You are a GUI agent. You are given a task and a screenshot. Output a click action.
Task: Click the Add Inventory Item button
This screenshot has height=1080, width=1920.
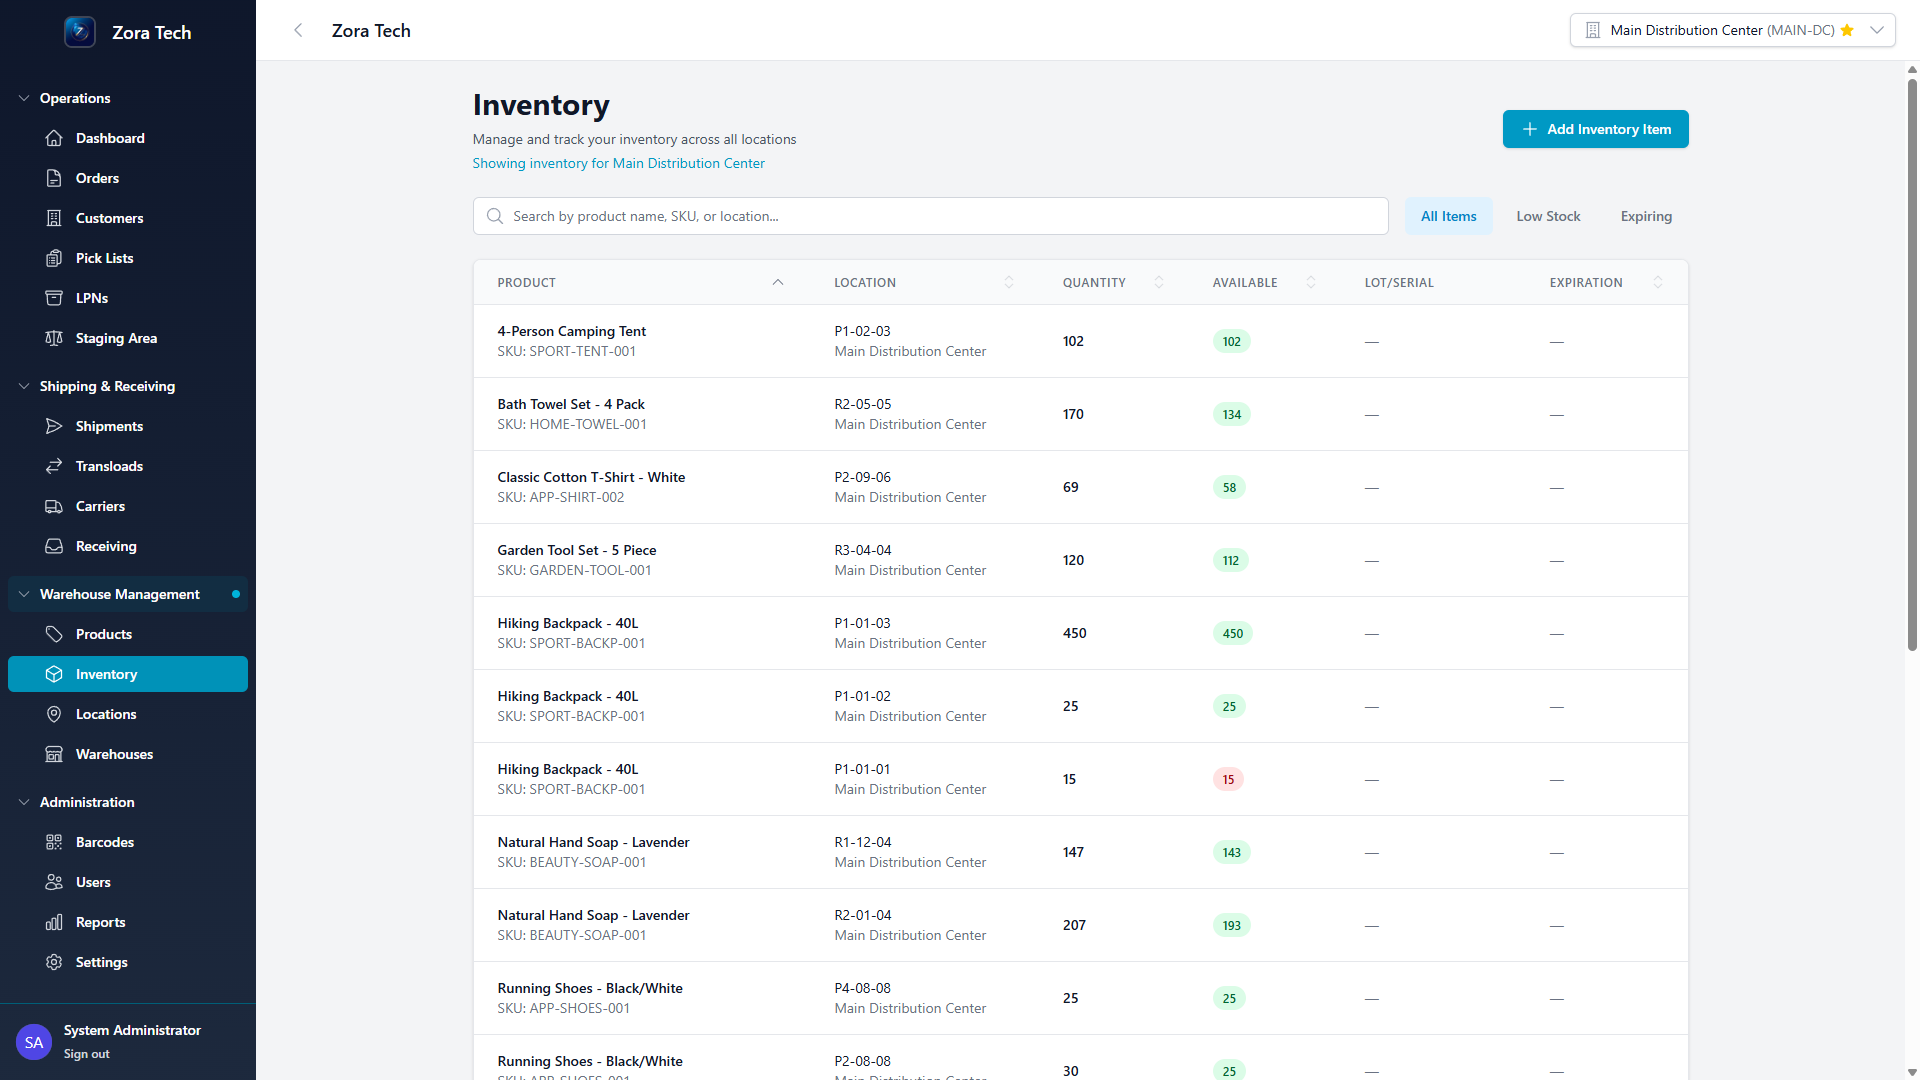1595,129
